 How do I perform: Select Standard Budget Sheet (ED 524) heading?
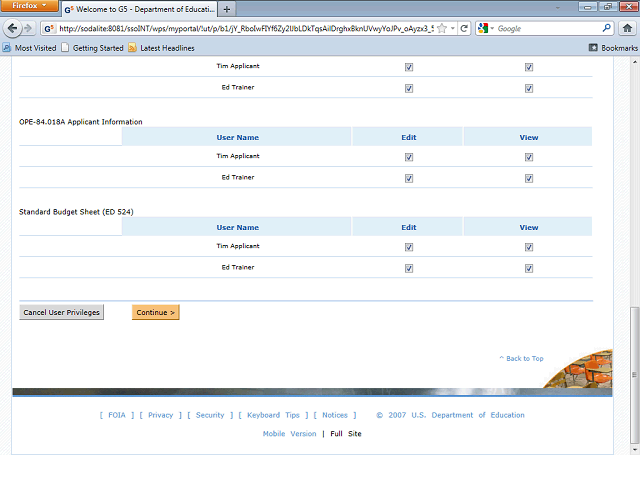pyautogui.click(x=76, y=212)
